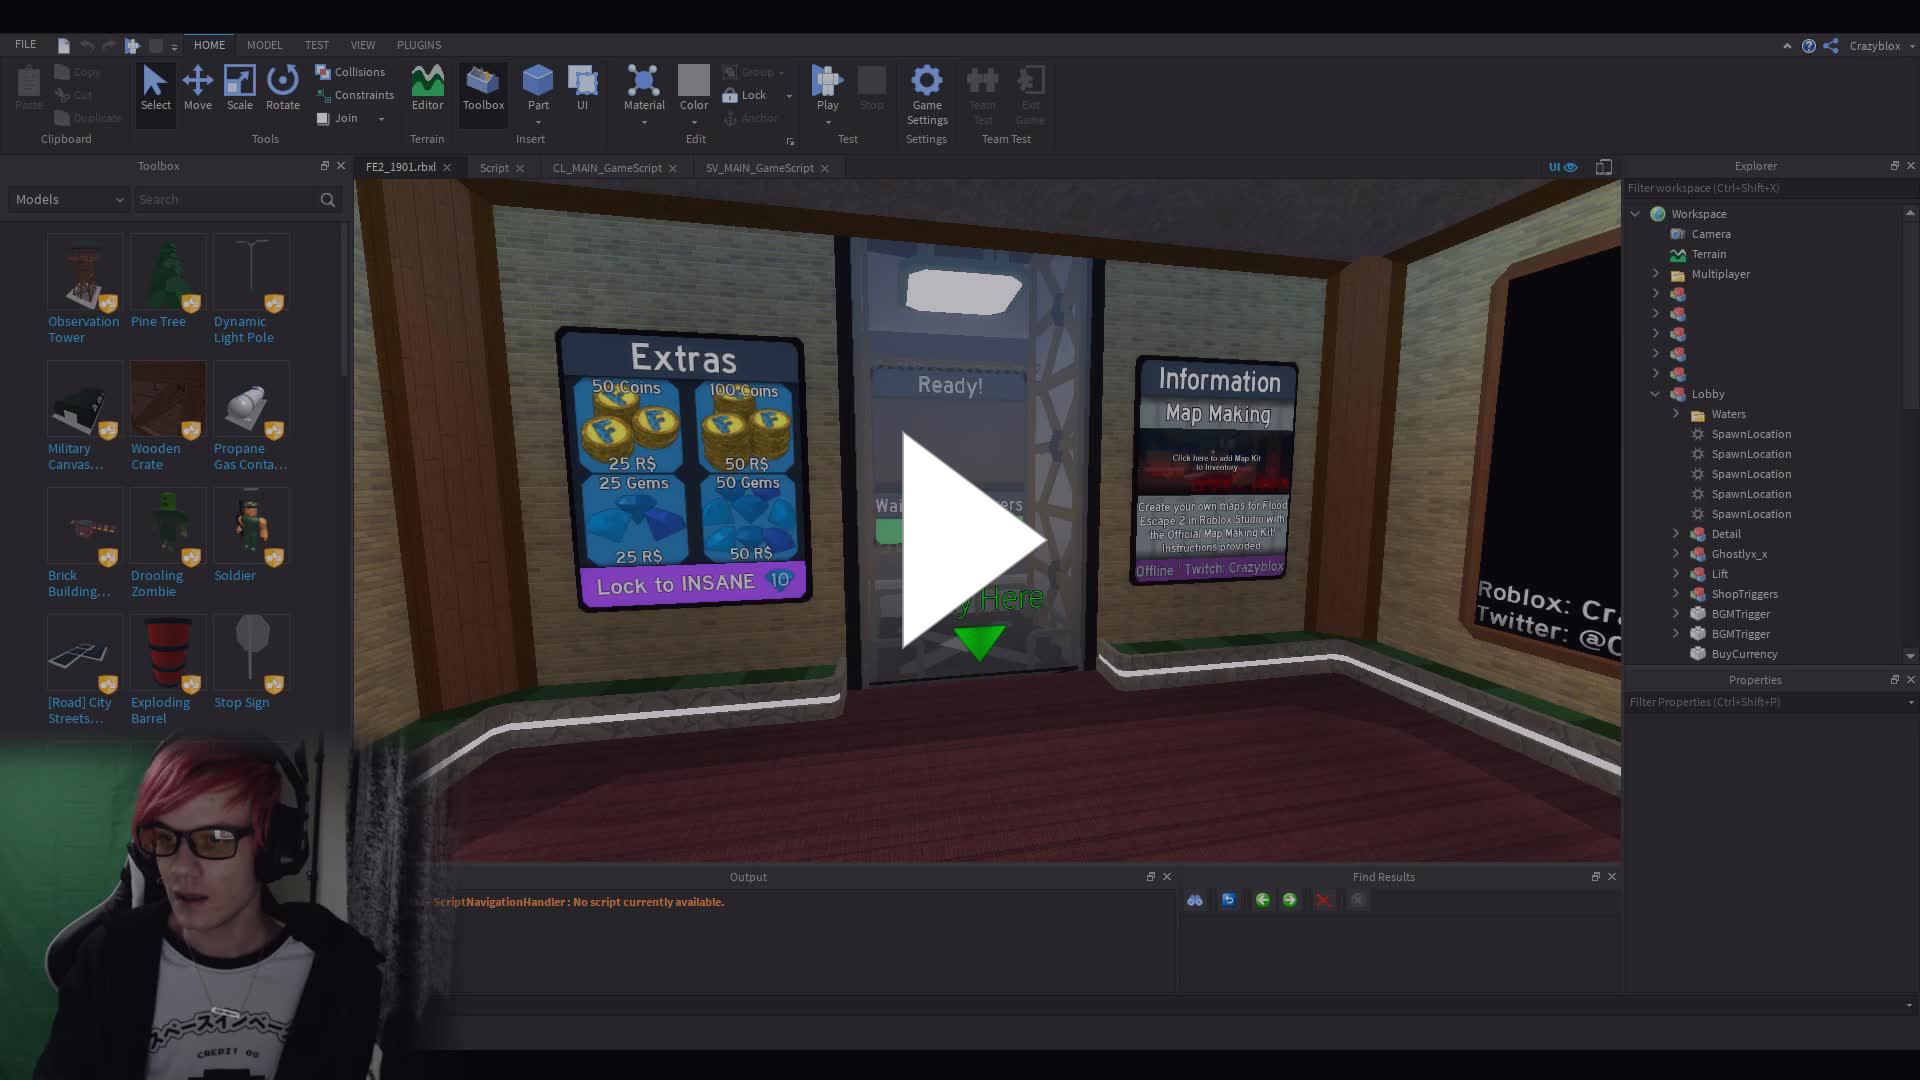Screen dimensions: 1920x1080
Task: Open the Terrain Editor
Action: 427,87
